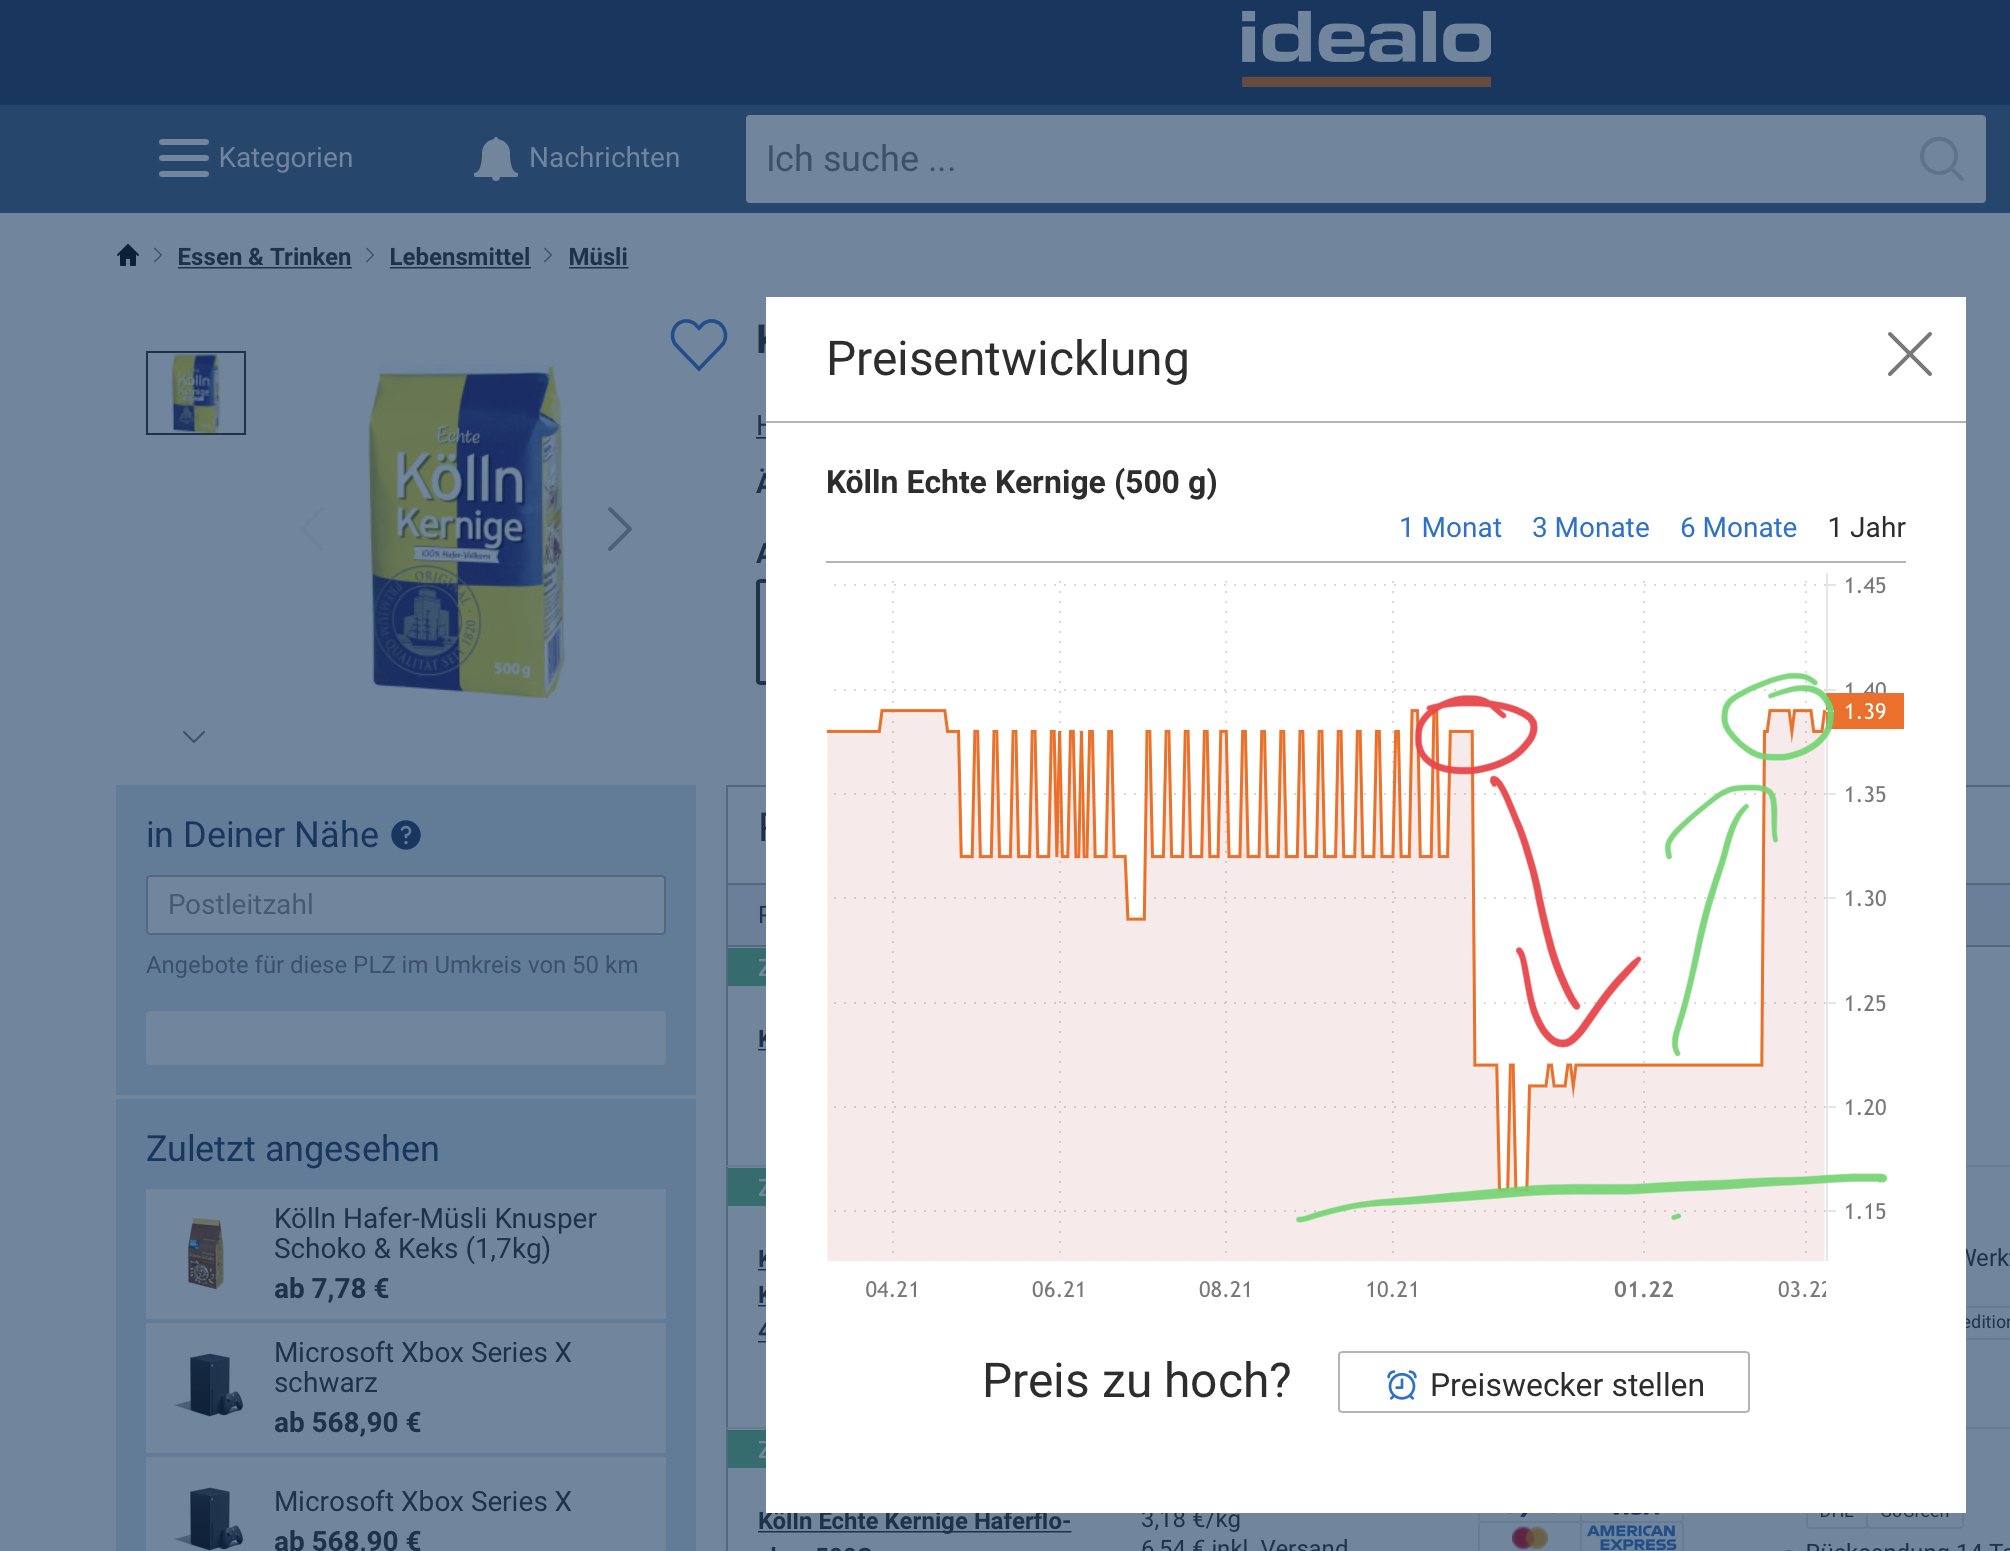This screenshot has width=2010, height=1551.
Task: Select 6 Monate price history range
Action: (1737, 527)
